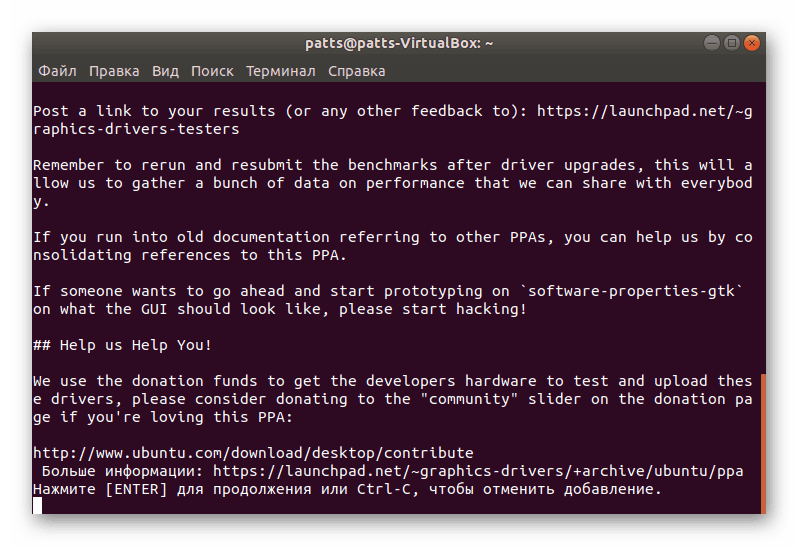The width and height of the screenshot is (798, 546).
Task: Close the terminal with the orange button
Action: coord(751,43)
